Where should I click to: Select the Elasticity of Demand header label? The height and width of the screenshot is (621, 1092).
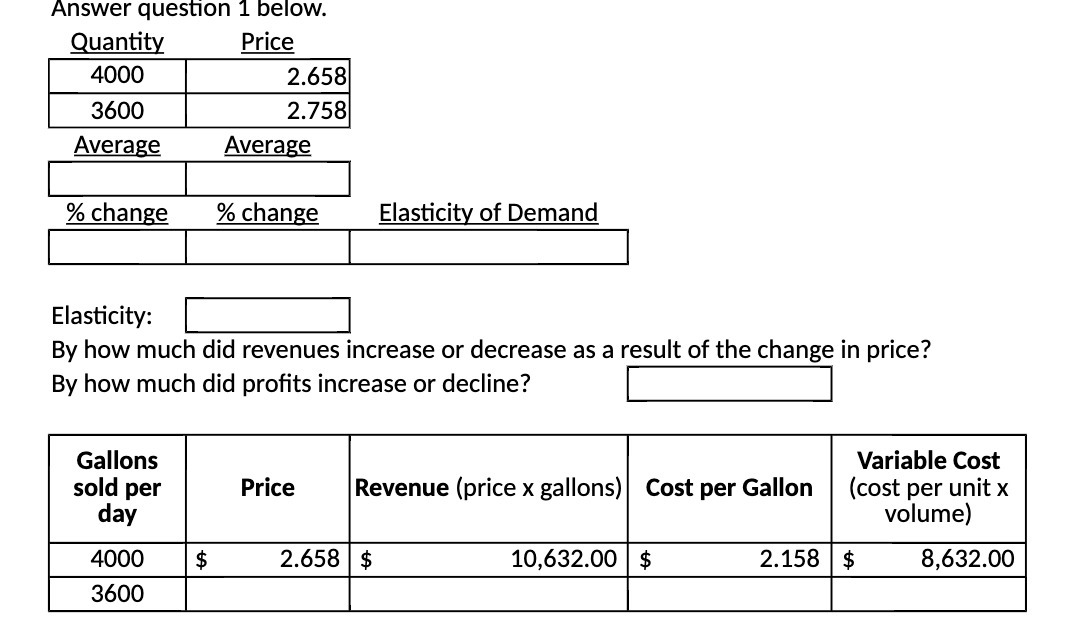pyautogui.click(x=488, y=212)
